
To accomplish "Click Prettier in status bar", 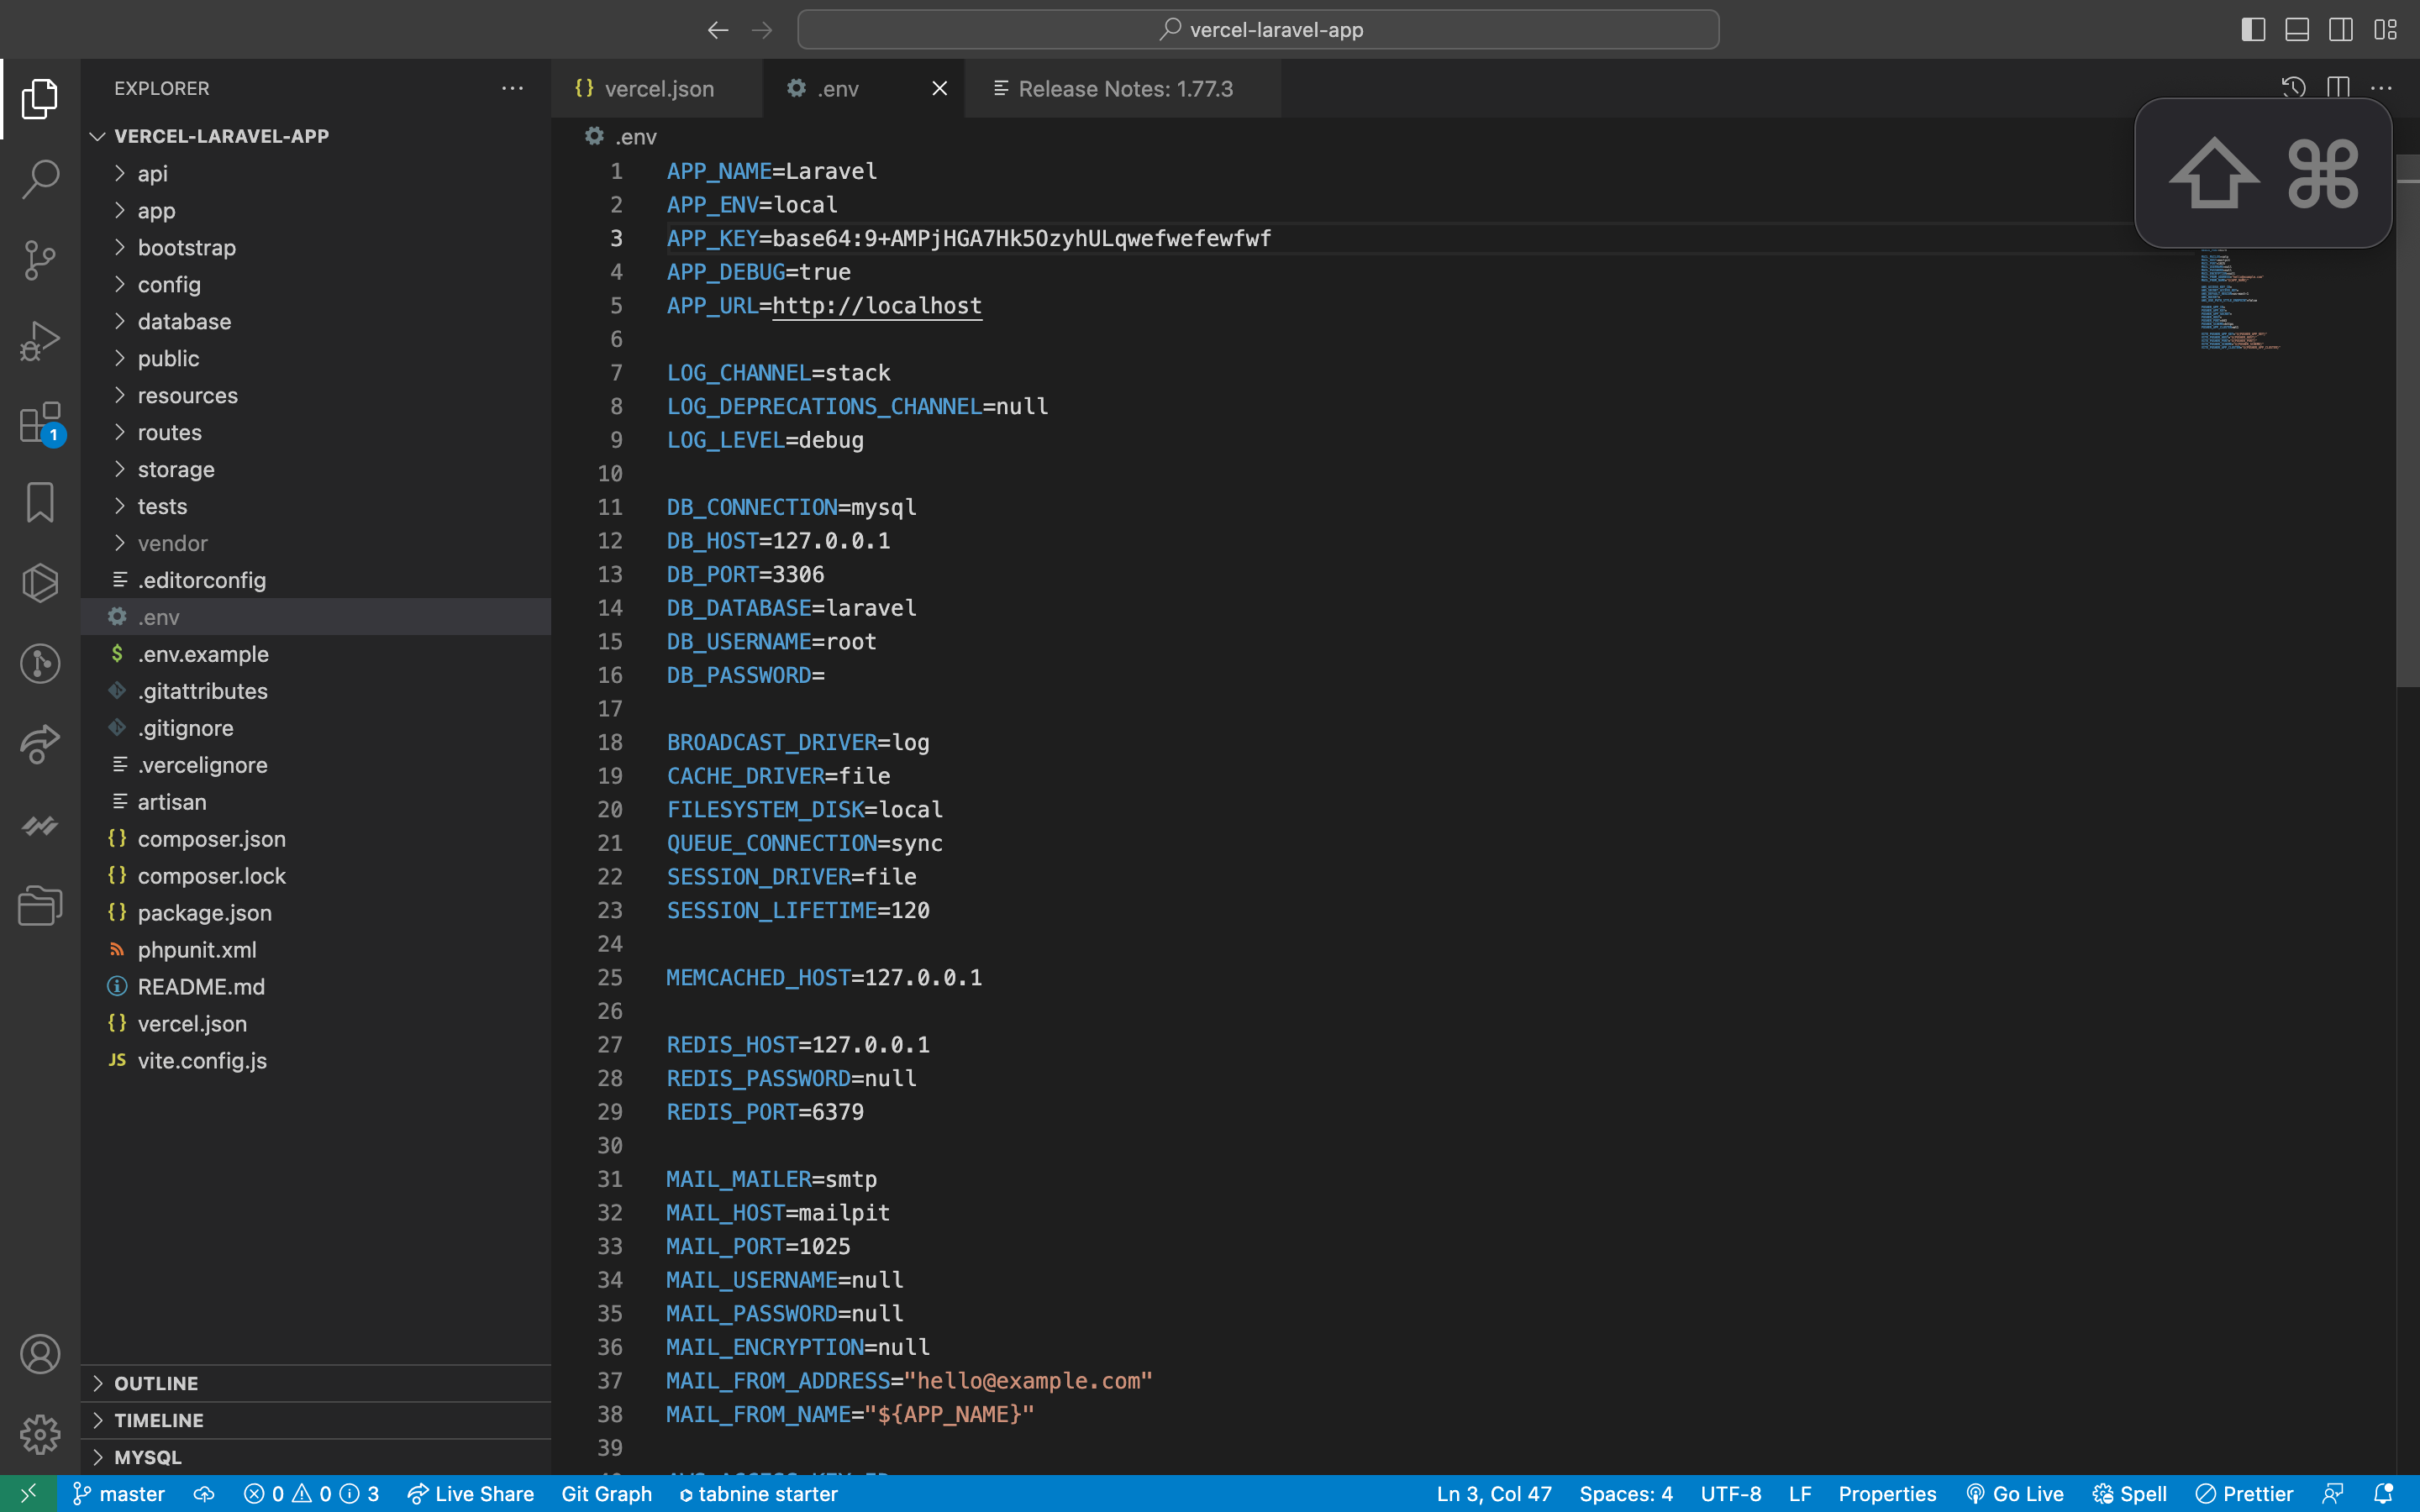I will coord(2245,1494).
